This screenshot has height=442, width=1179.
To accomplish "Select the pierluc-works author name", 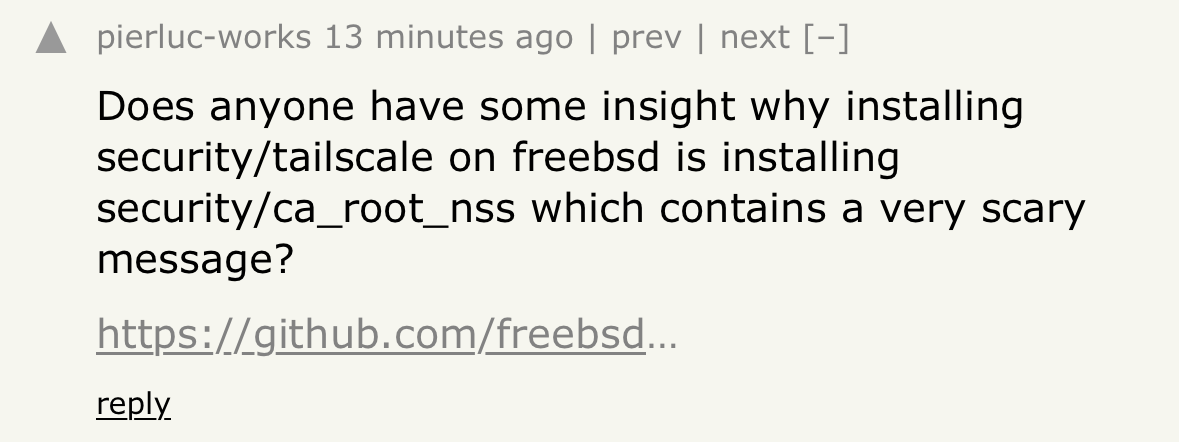I will coord(204,38).
